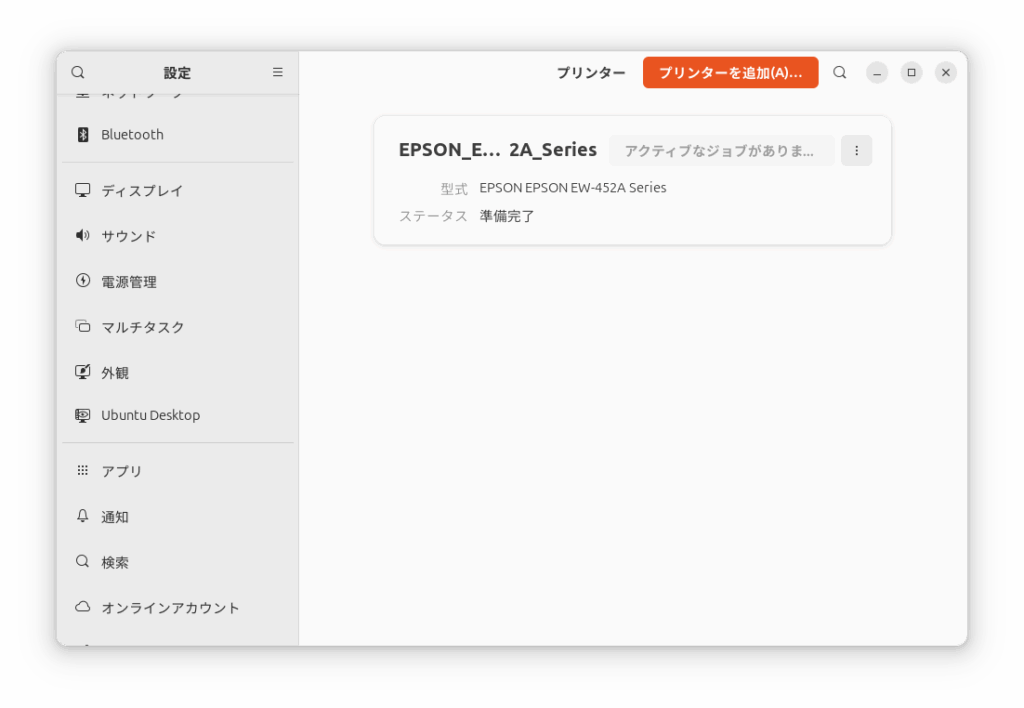This screenshot has height=708, width=1024.
Task: Click the 準備完了 status text
Action: pyautogui.click(x=507, y=216)
